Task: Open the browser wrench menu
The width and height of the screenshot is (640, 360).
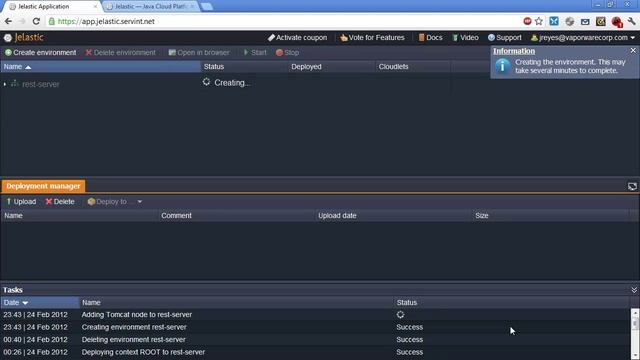Action: [x=632, y=21]
